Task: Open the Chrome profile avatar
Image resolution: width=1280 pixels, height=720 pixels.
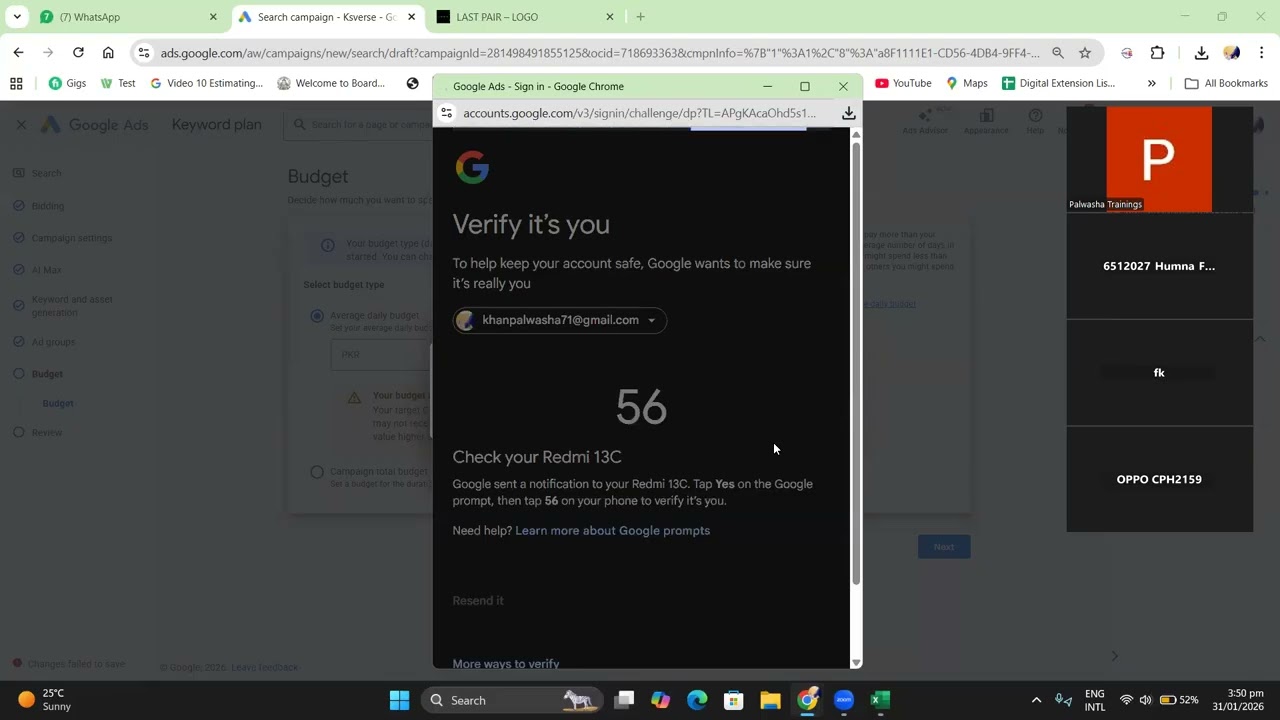Action: click(1232, 53)
